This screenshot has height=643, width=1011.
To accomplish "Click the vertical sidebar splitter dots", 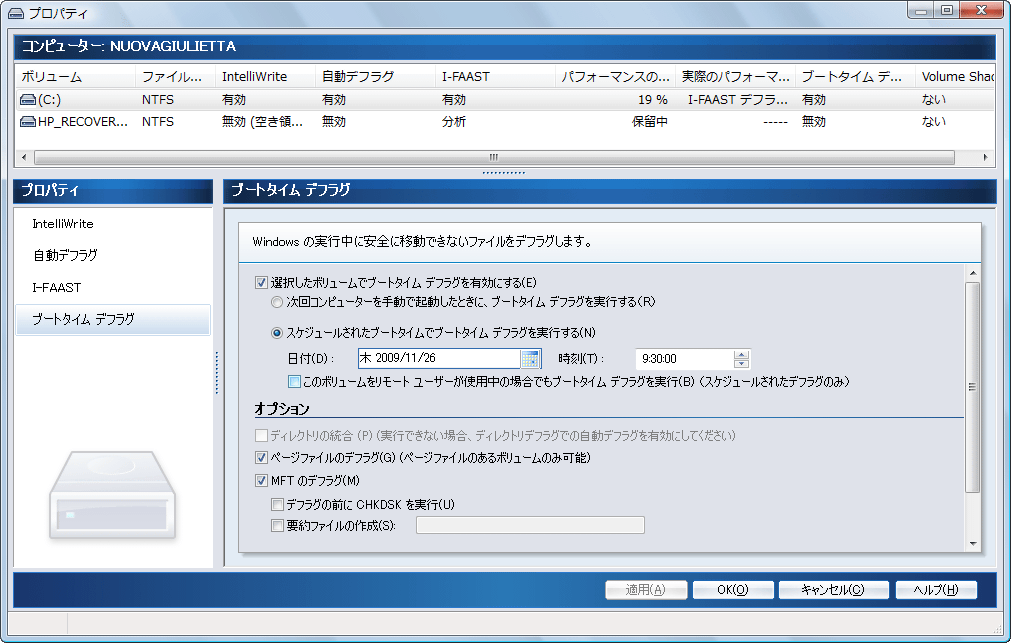I will [x=217, y=372].
